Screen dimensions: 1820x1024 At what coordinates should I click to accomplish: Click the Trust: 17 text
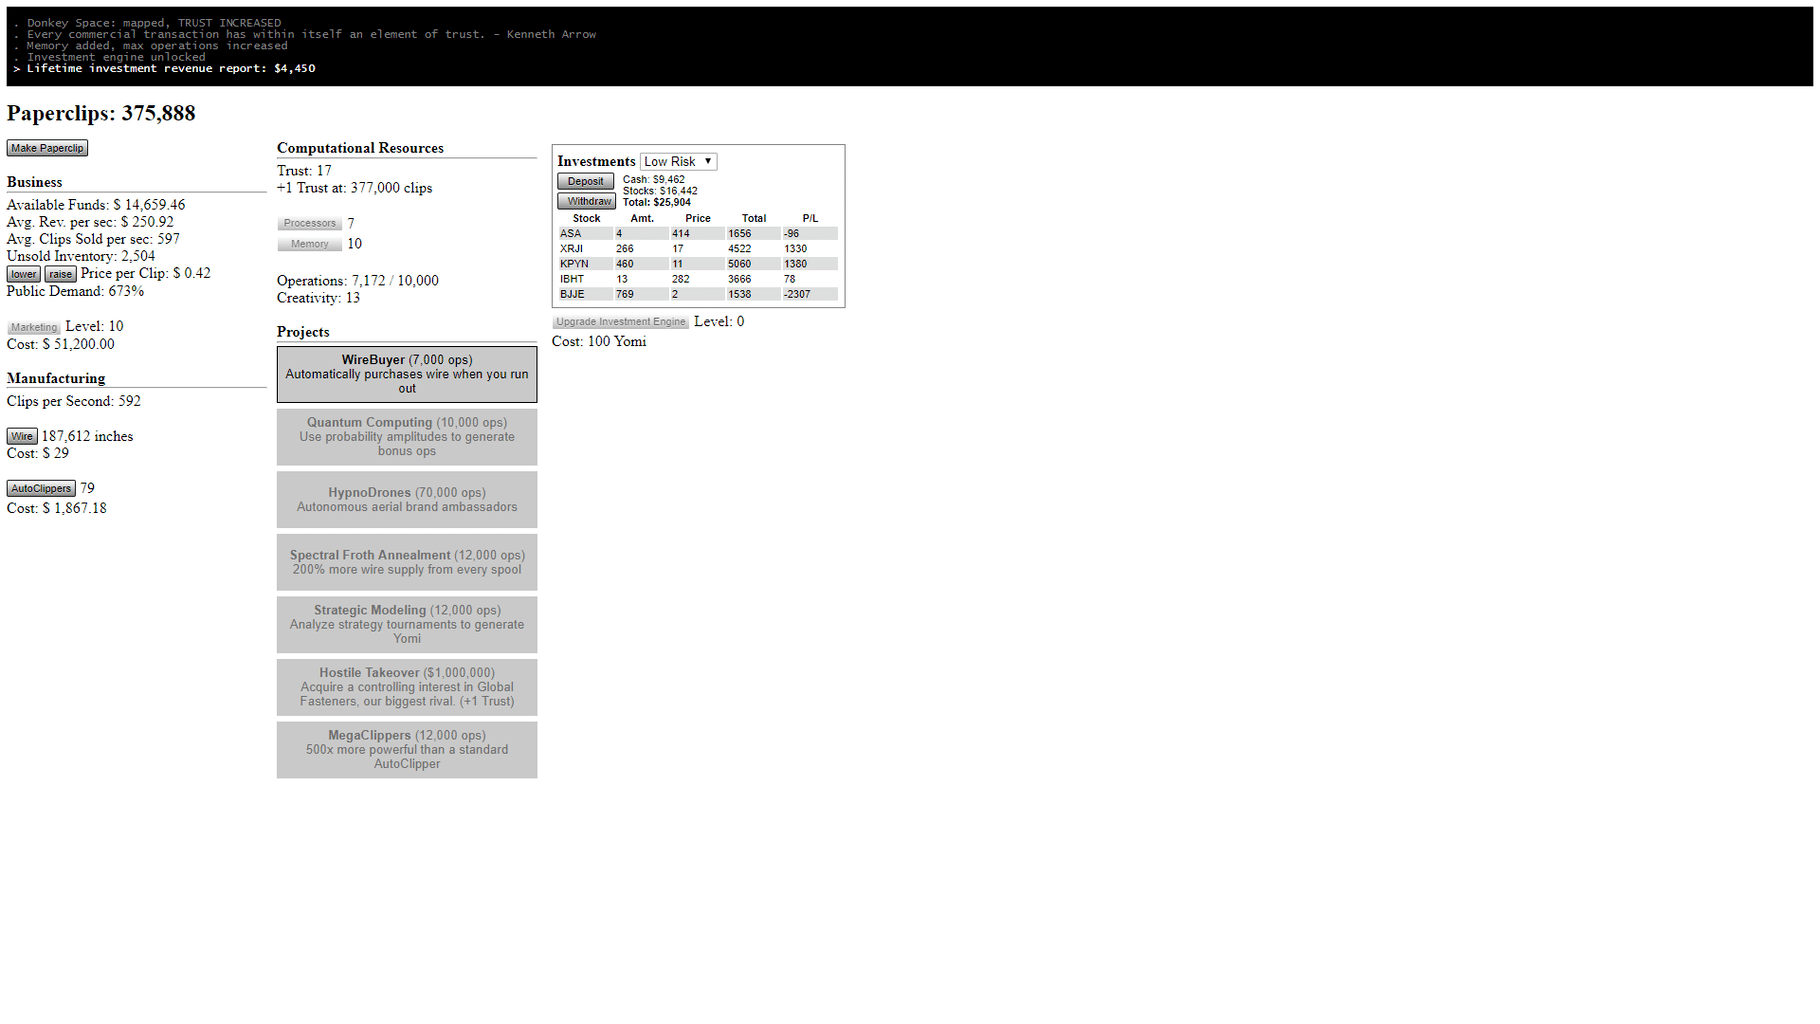[304, 171]
